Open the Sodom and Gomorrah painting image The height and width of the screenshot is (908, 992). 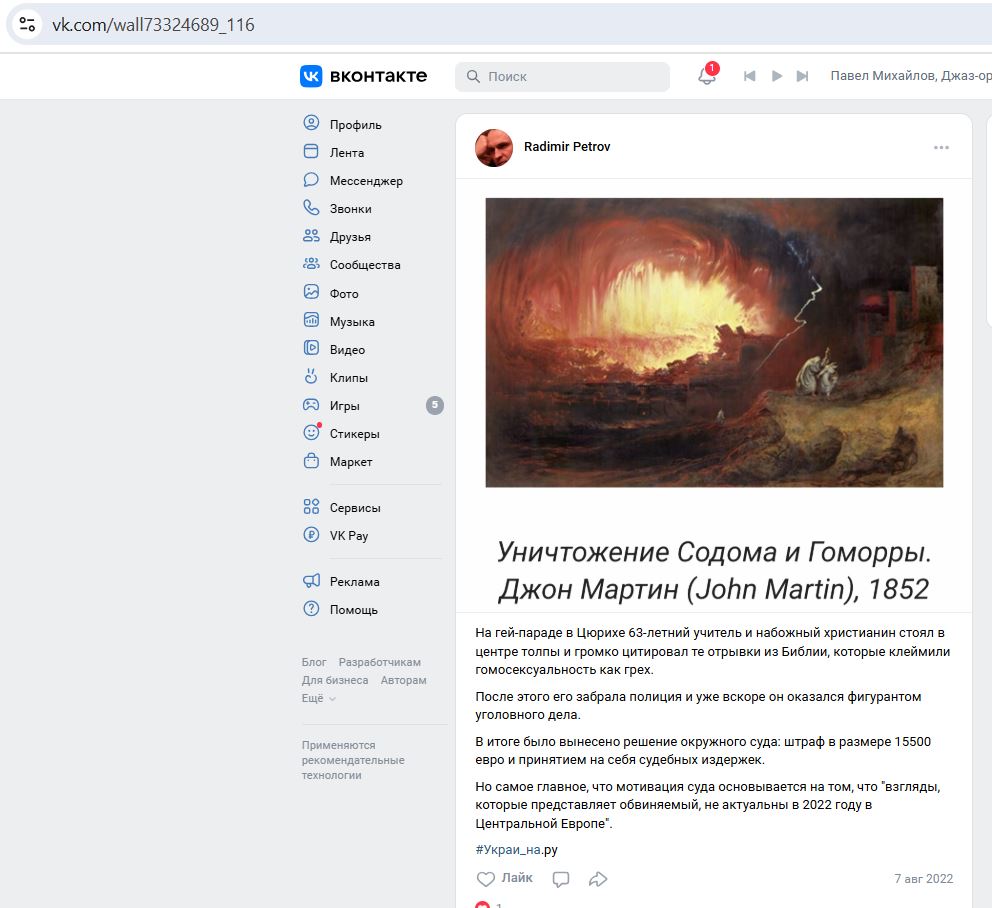coord(714,342)
